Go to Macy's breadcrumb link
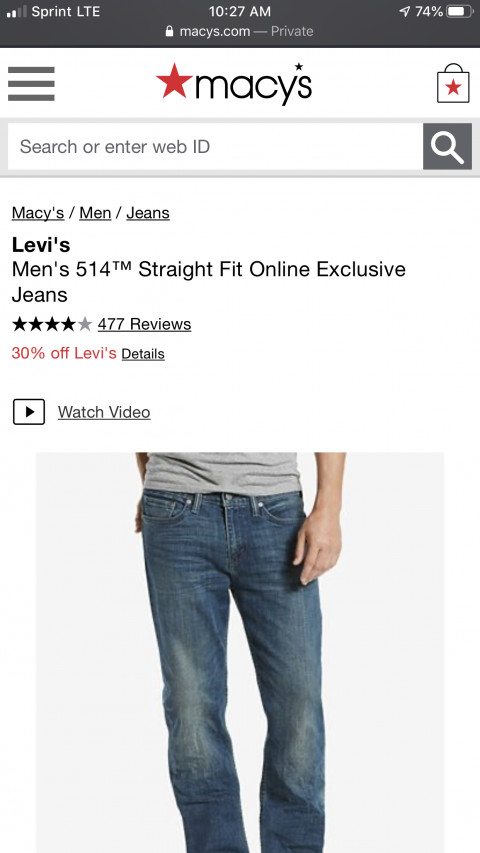480x853 pixels. coord(38,213)
